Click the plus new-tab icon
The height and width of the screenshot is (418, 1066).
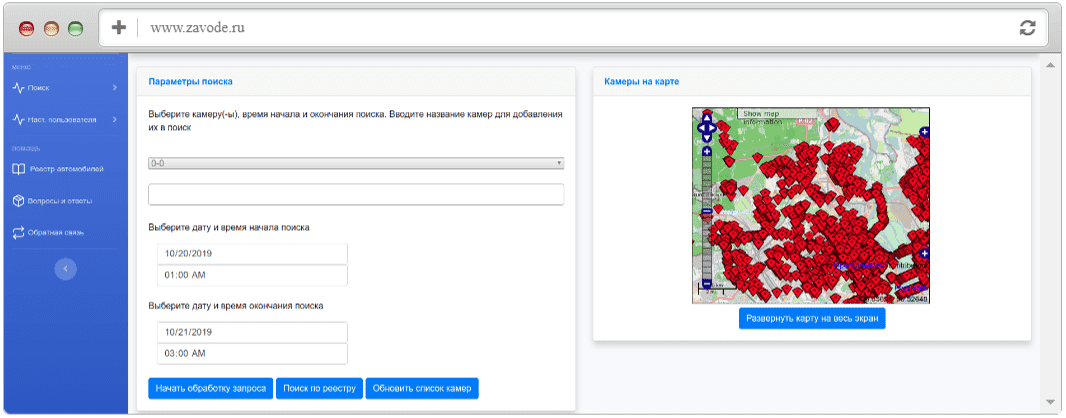[119, 28]
